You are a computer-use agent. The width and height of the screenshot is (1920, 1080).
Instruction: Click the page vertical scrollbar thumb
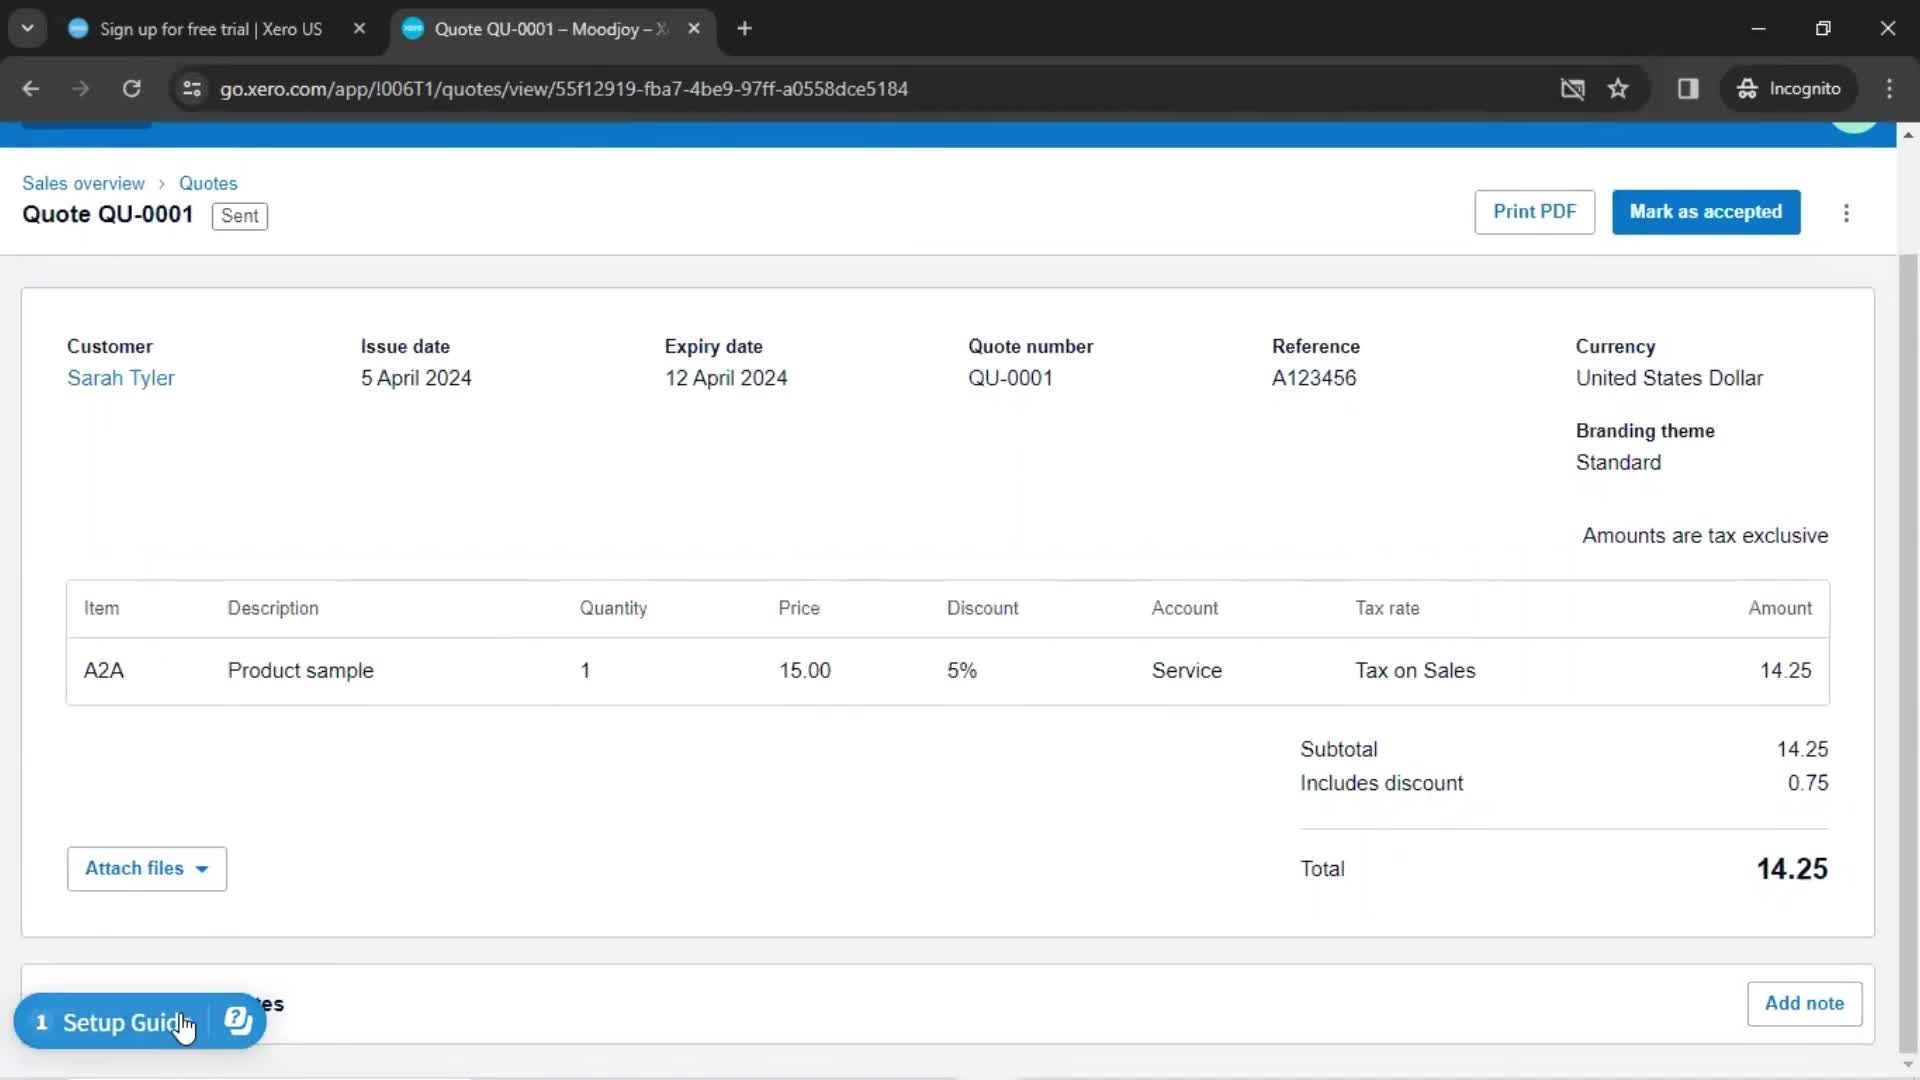[x=1908, y=652]
